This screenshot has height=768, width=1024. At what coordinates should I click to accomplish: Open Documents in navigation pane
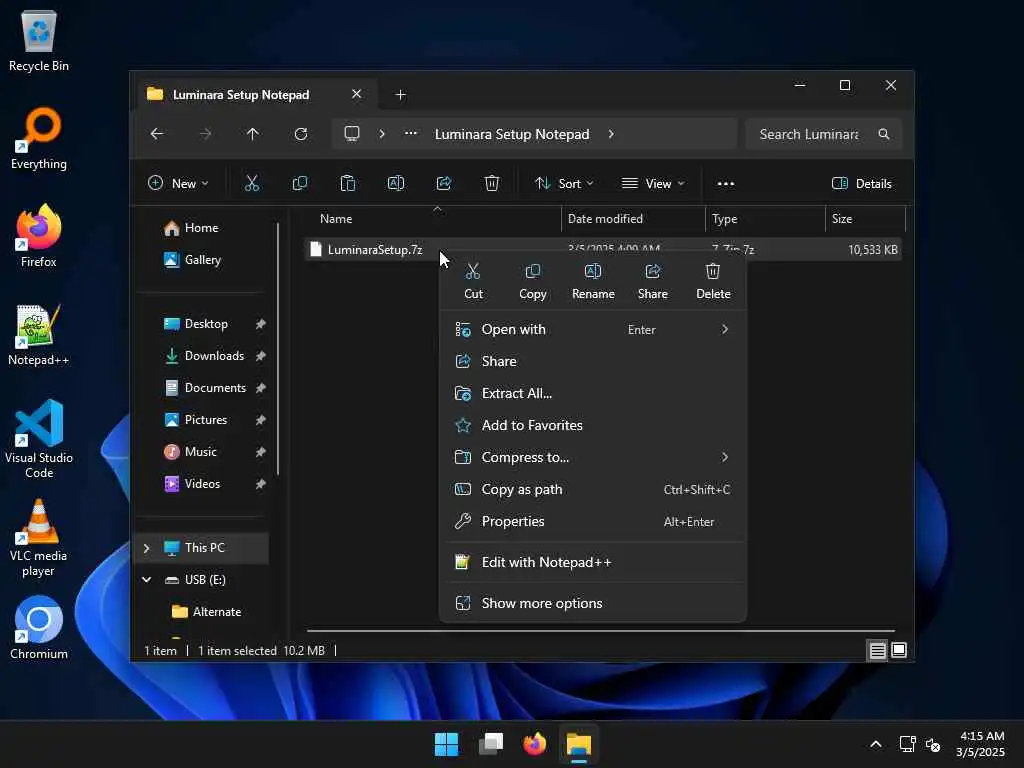click(x=204, y=388)
